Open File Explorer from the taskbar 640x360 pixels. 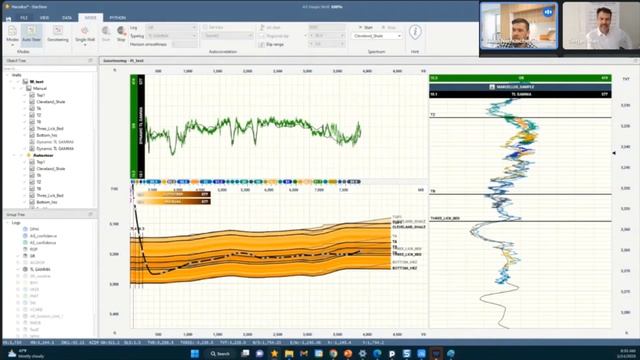coord(289,353)
